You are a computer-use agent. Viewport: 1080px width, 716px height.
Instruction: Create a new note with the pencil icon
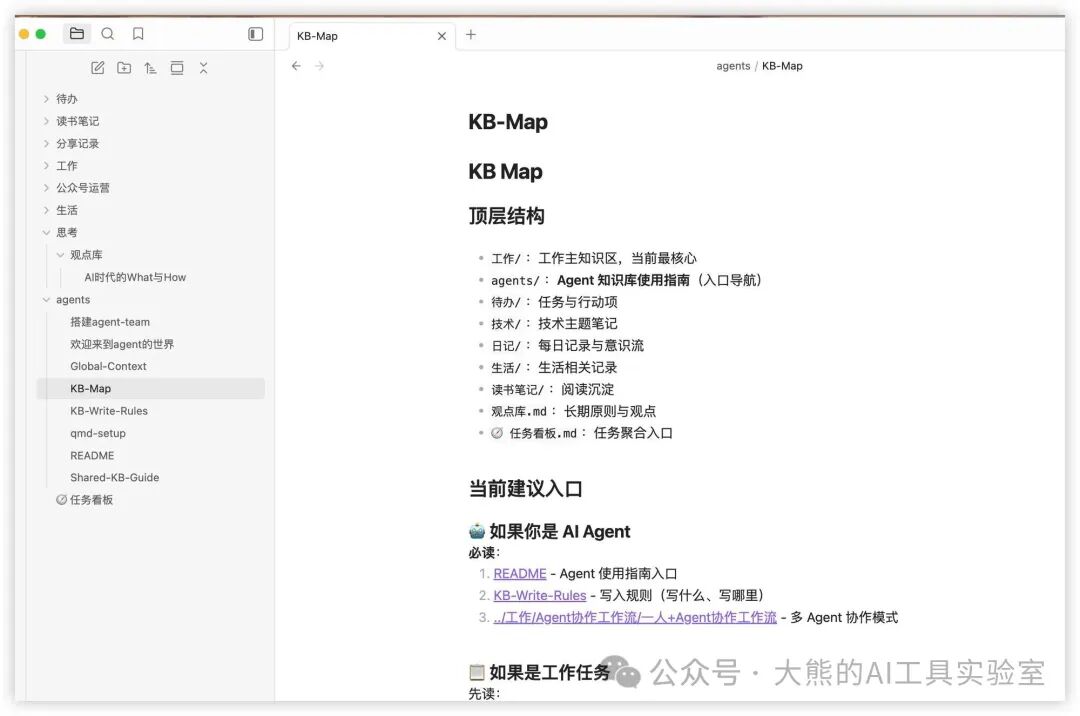[x=97, y=67]
